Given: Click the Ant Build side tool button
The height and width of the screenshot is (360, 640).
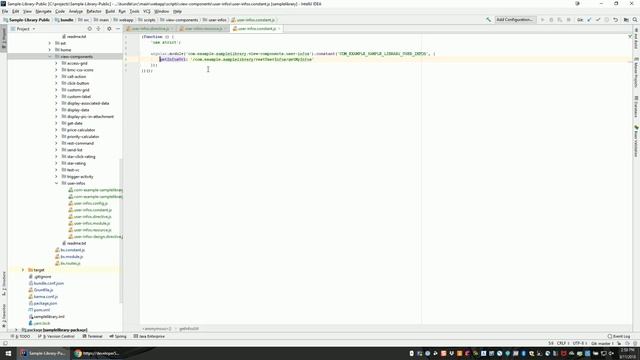Looking at the screenshot, I should click(x=636, y=39).
